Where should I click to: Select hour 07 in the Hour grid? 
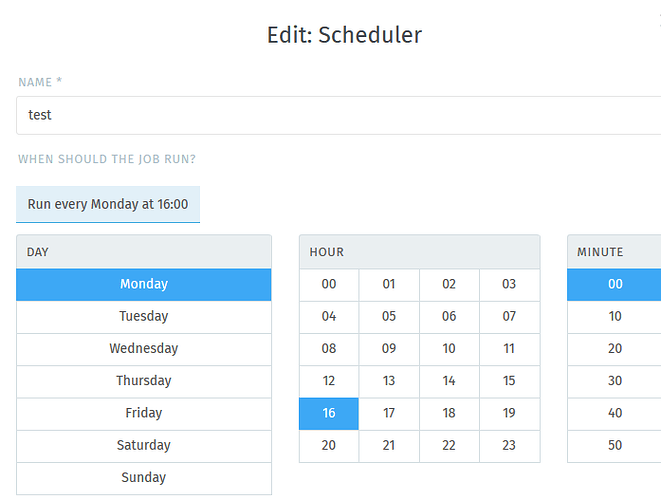coord(509,317)
